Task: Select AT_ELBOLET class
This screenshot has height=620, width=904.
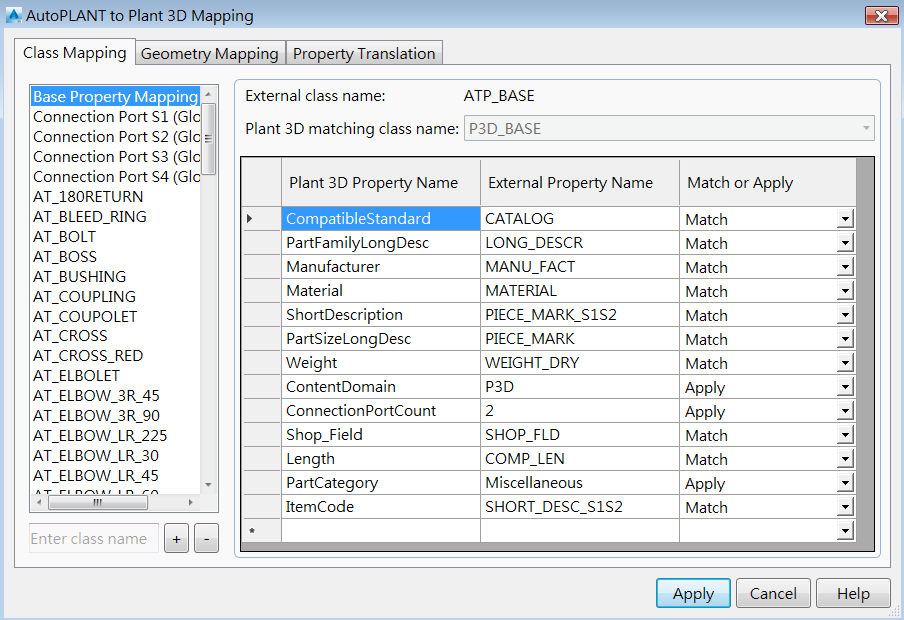Action: [x=115, y=375]
